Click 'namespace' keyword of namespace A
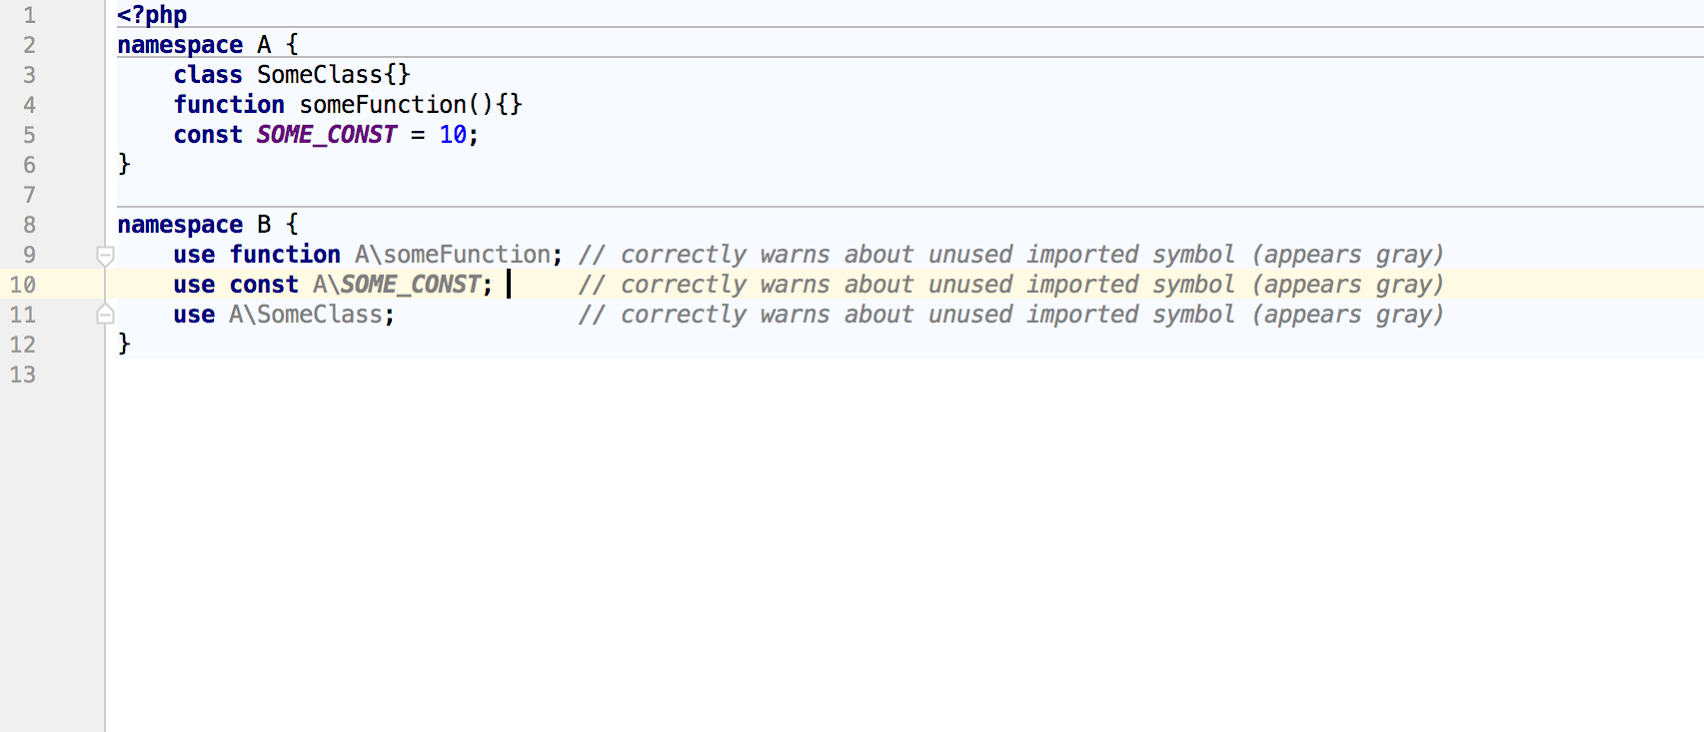1704x732 pixels. click(x=180, y=45)
